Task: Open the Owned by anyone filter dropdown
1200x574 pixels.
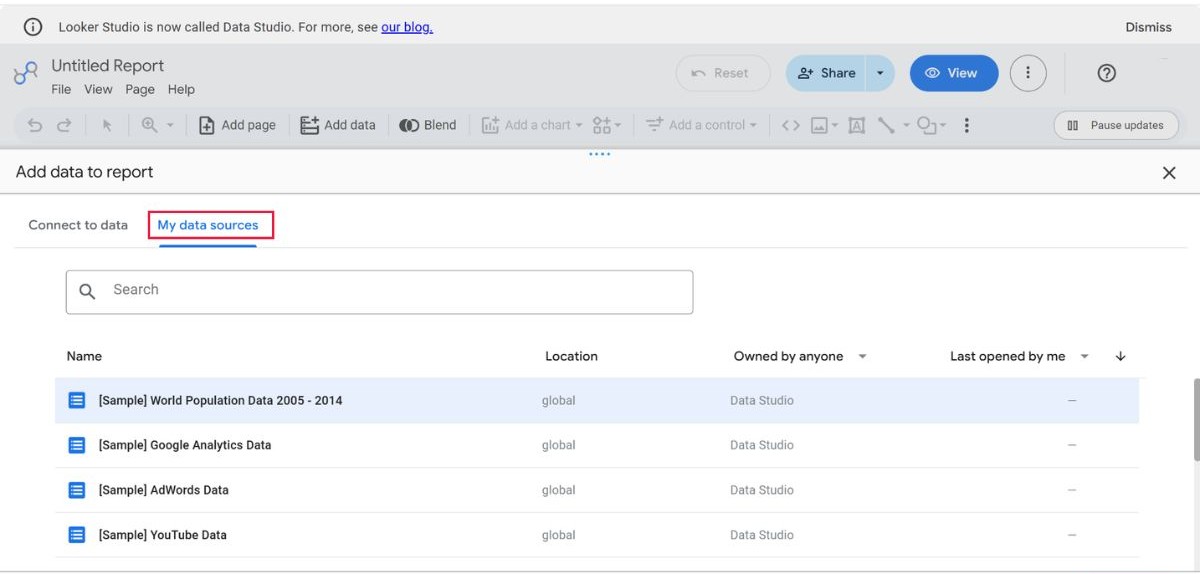Action: pos(800,356)
